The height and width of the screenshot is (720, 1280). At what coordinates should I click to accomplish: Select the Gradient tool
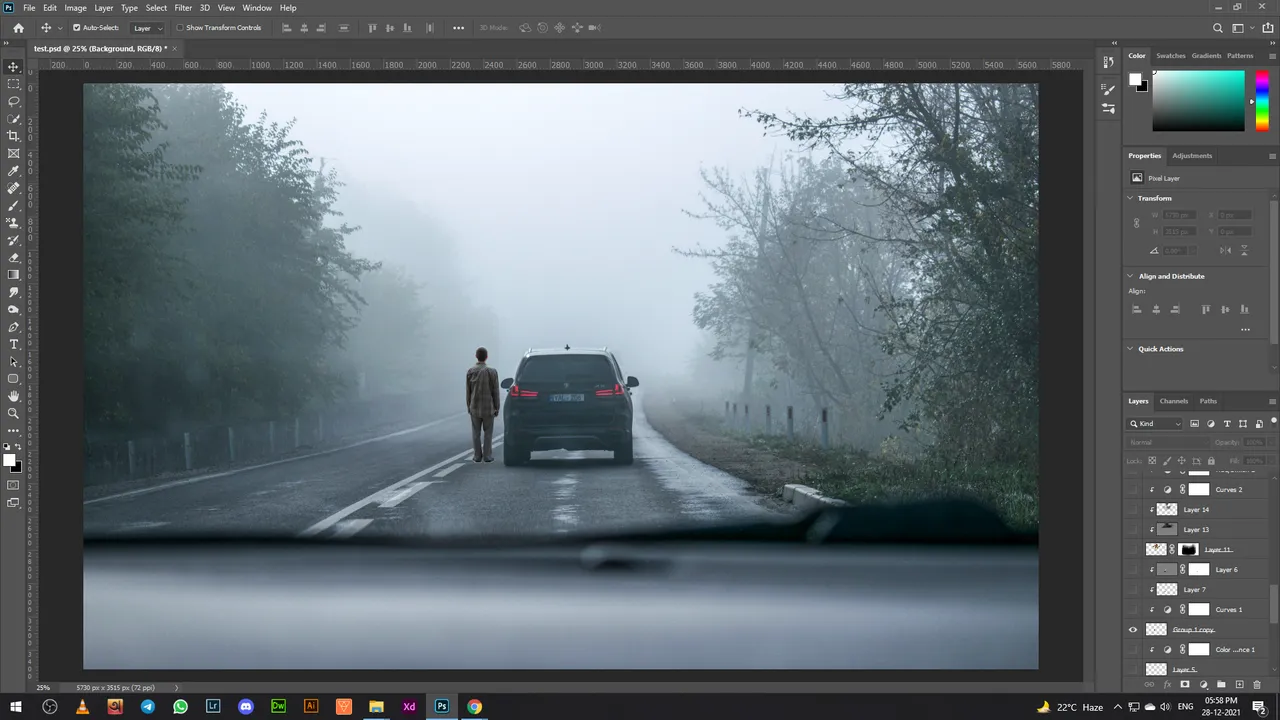(13, 274)
